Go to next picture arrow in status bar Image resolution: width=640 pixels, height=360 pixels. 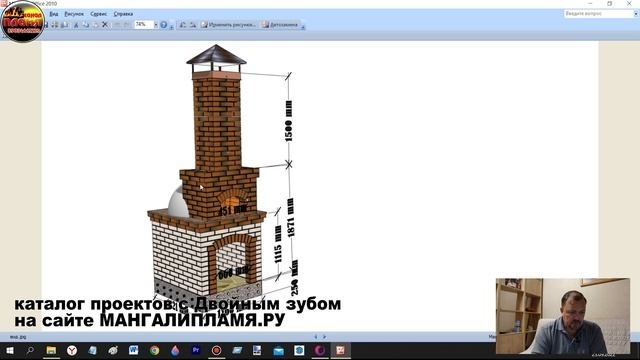324,337
